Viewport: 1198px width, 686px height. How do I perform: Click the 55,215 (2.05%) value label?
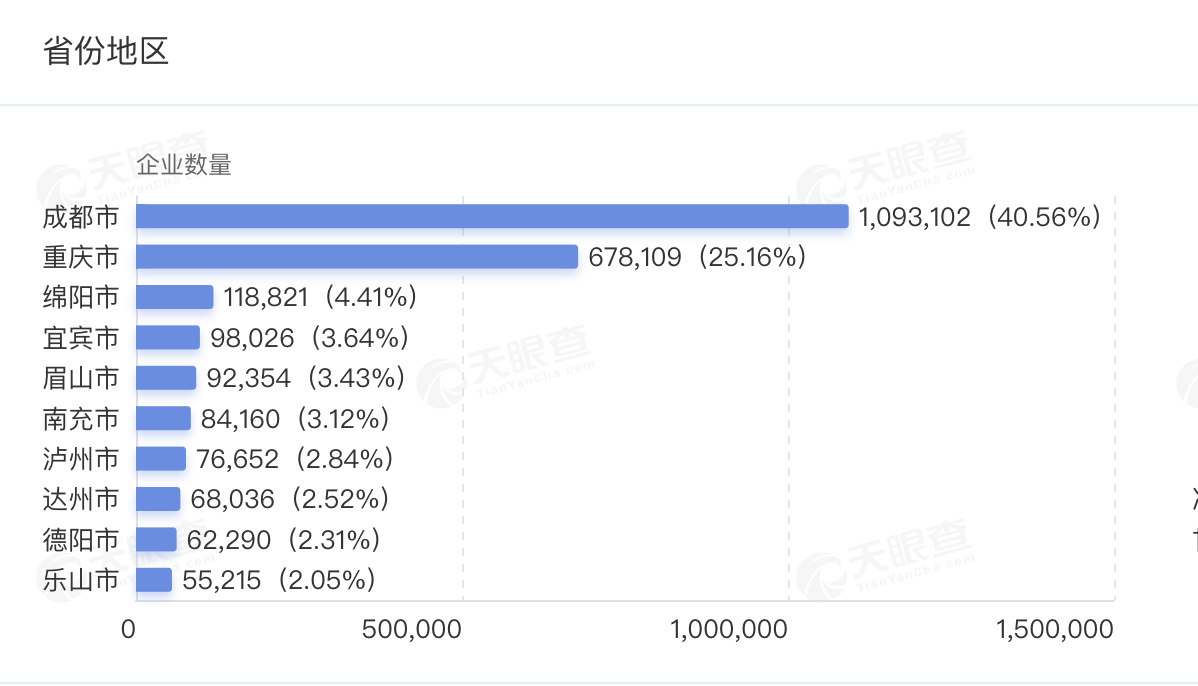pos(279,580)
